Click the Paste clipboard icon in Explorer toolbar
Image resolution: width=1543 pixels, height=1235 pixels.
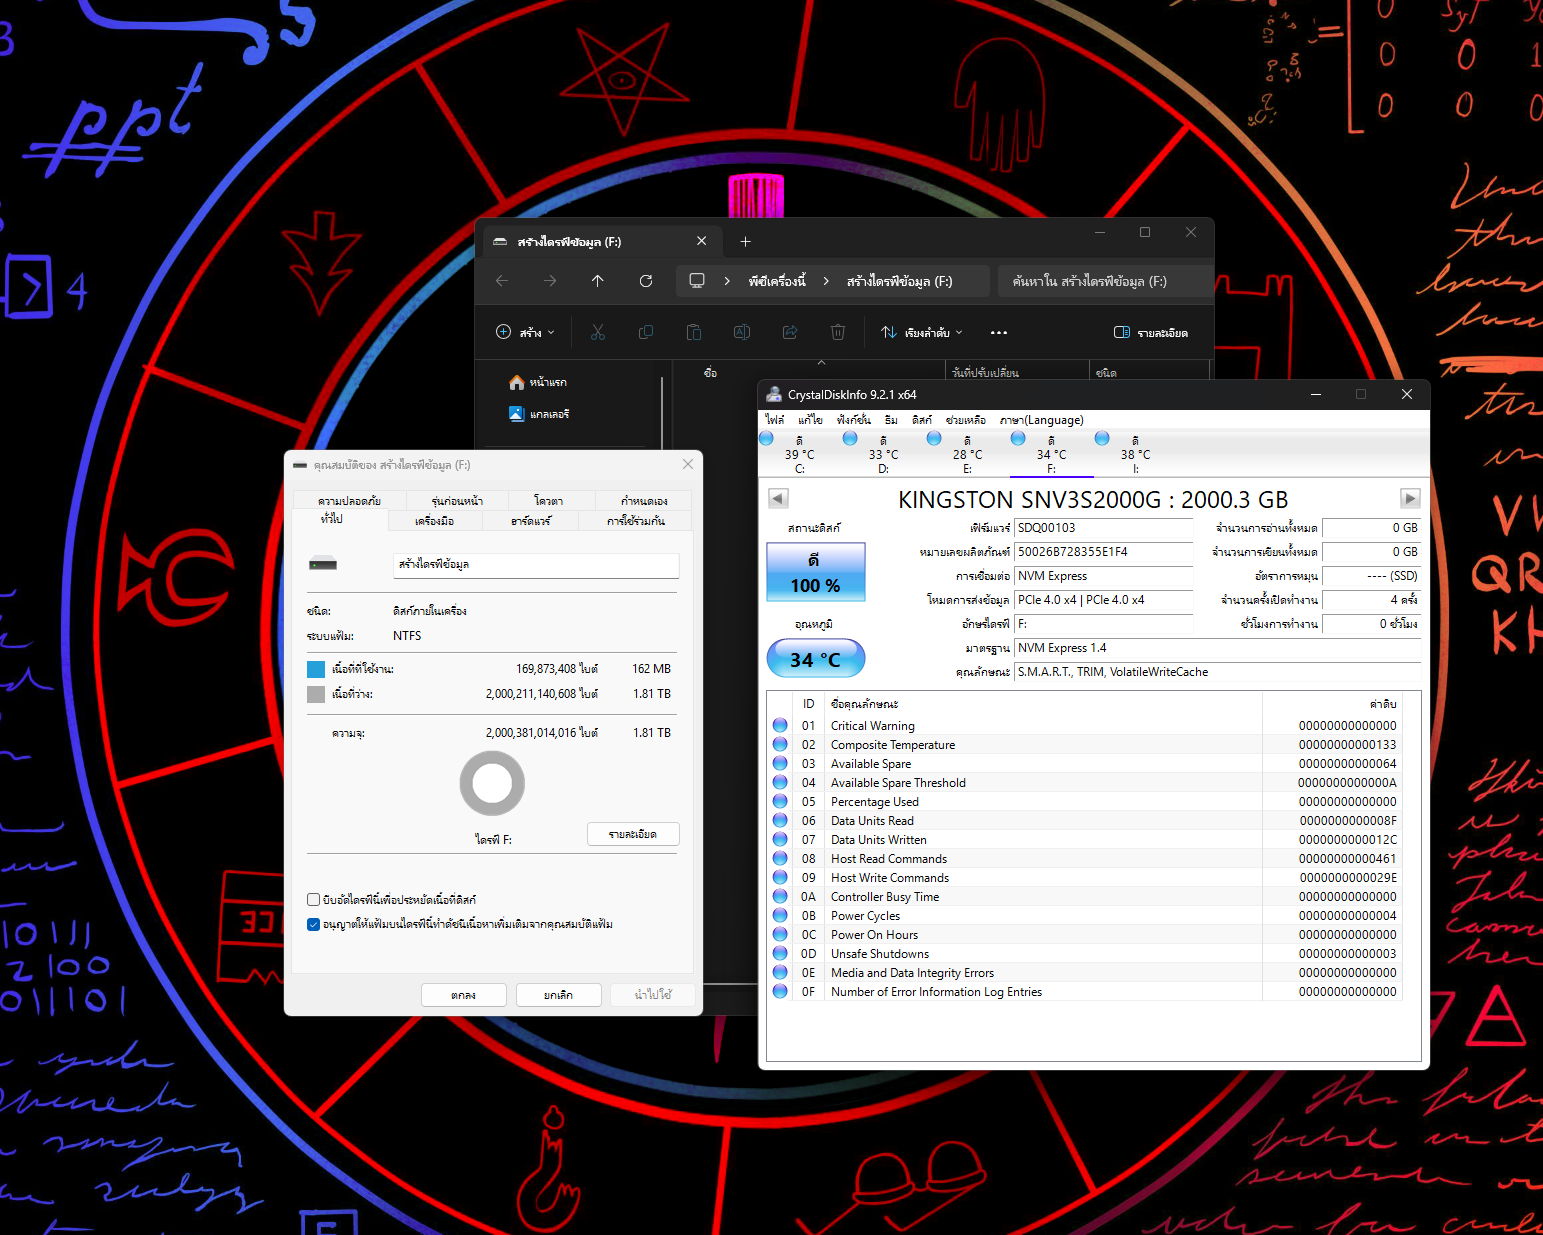[x=694, y=332]
